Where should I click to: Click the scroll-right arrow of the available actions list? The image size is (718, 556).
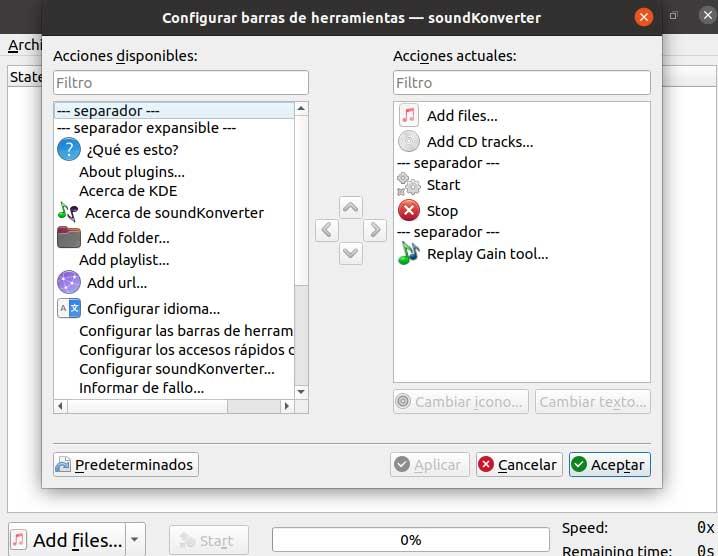click(287, 406)
